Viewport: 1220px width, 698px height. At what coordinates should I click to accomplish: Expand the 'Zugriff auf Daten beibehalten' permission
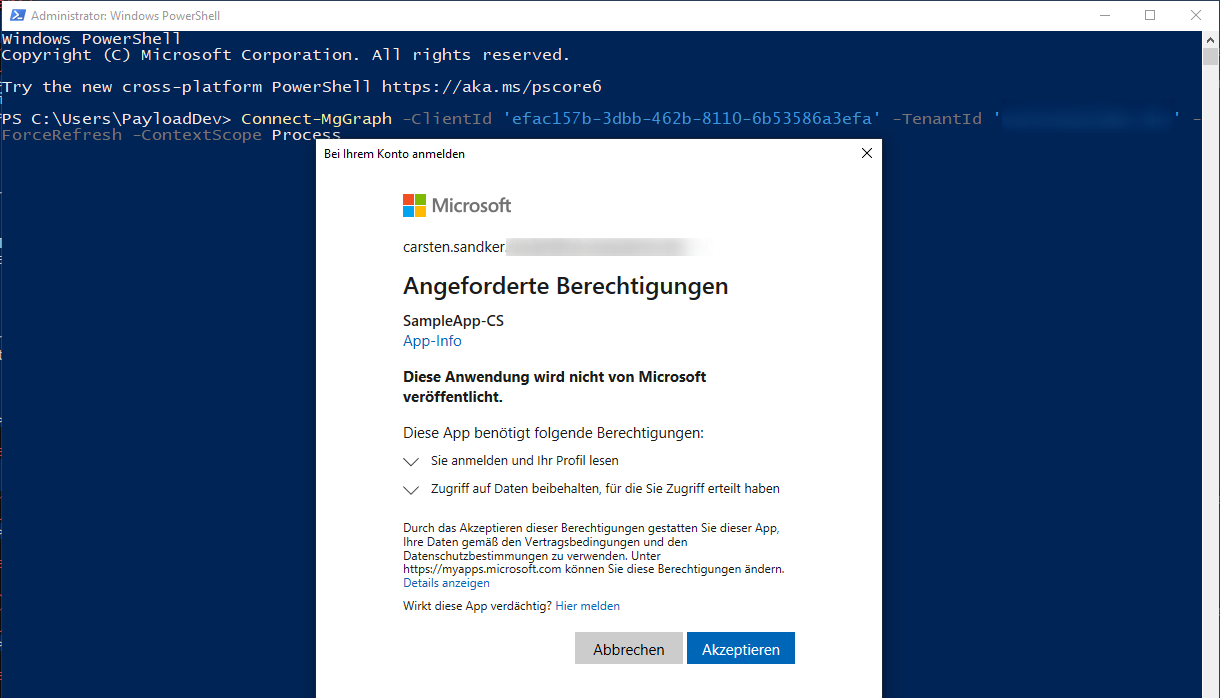[411, 490]
